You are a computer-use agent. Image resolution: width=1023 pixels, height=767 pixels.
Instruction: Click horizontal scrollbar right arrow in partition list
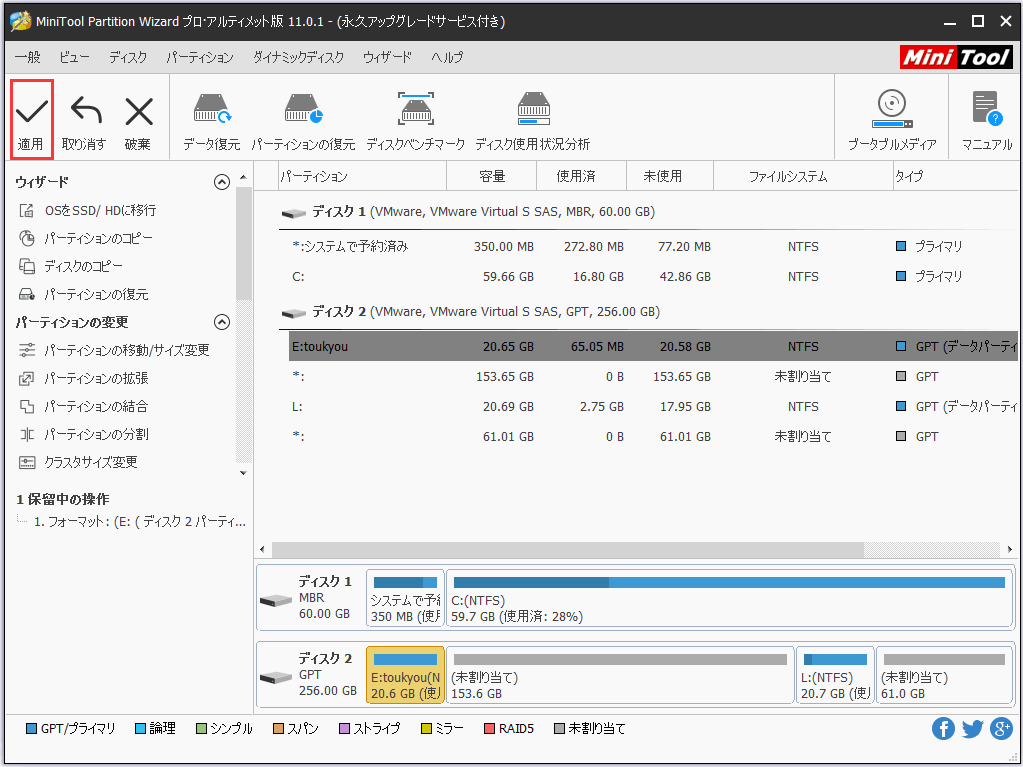[1010, 549]
